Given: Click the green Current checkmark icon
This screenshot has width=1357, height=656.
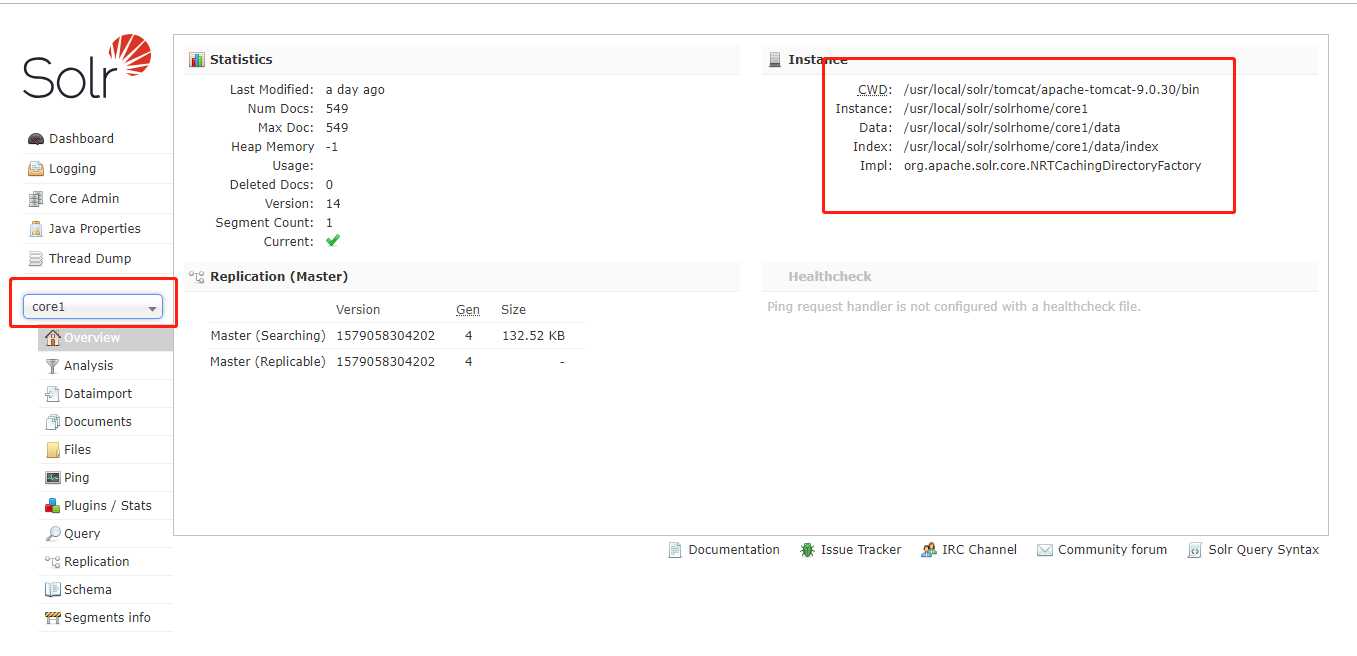Looking at the screenshot, I should 333,241.
